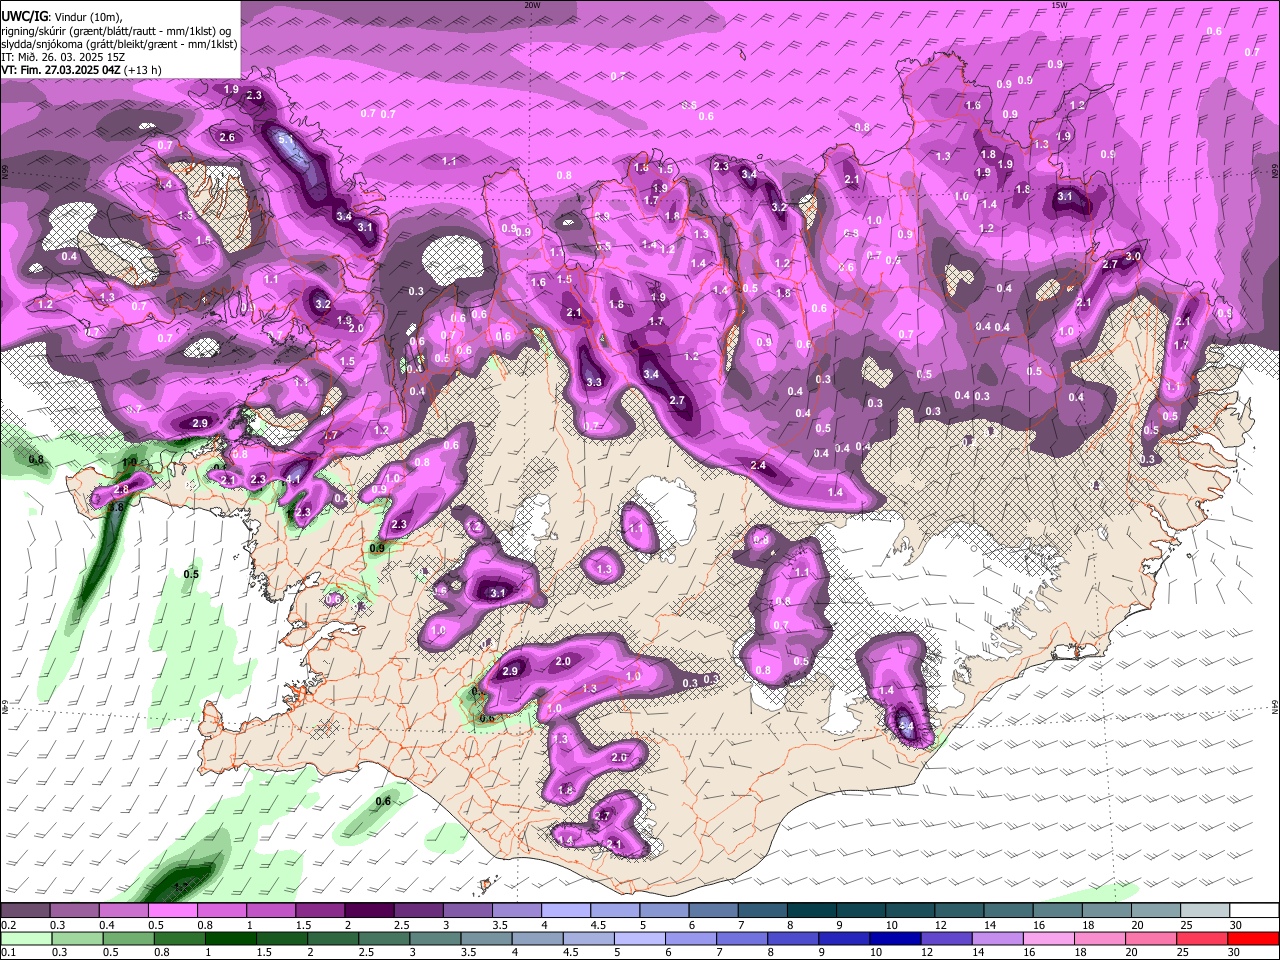Select the violet swatch between 14 and 16, bottom legend row
This screenshot has height=960, width=1280.
pos(999,938)
